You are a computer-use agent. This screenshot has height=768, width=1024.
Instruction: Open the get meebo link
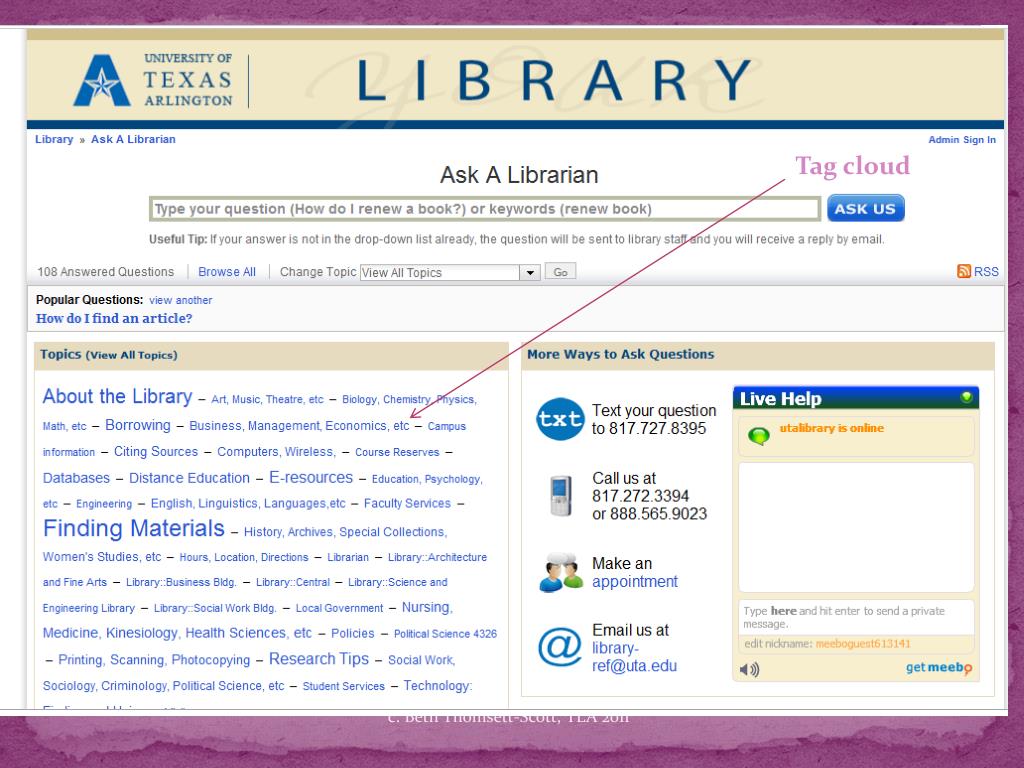pos(938,667)
